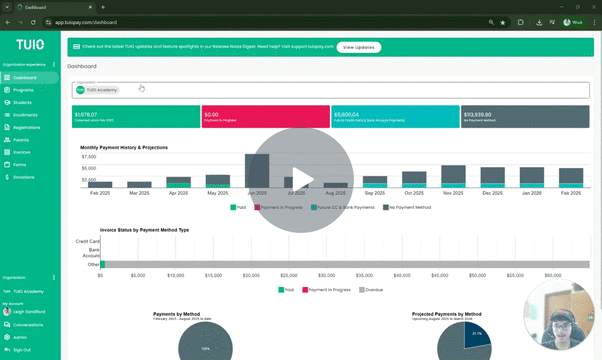Viewport: 602px width, 360px height.
Task: Click the Admin gear icon
Action: coord(7,337)
